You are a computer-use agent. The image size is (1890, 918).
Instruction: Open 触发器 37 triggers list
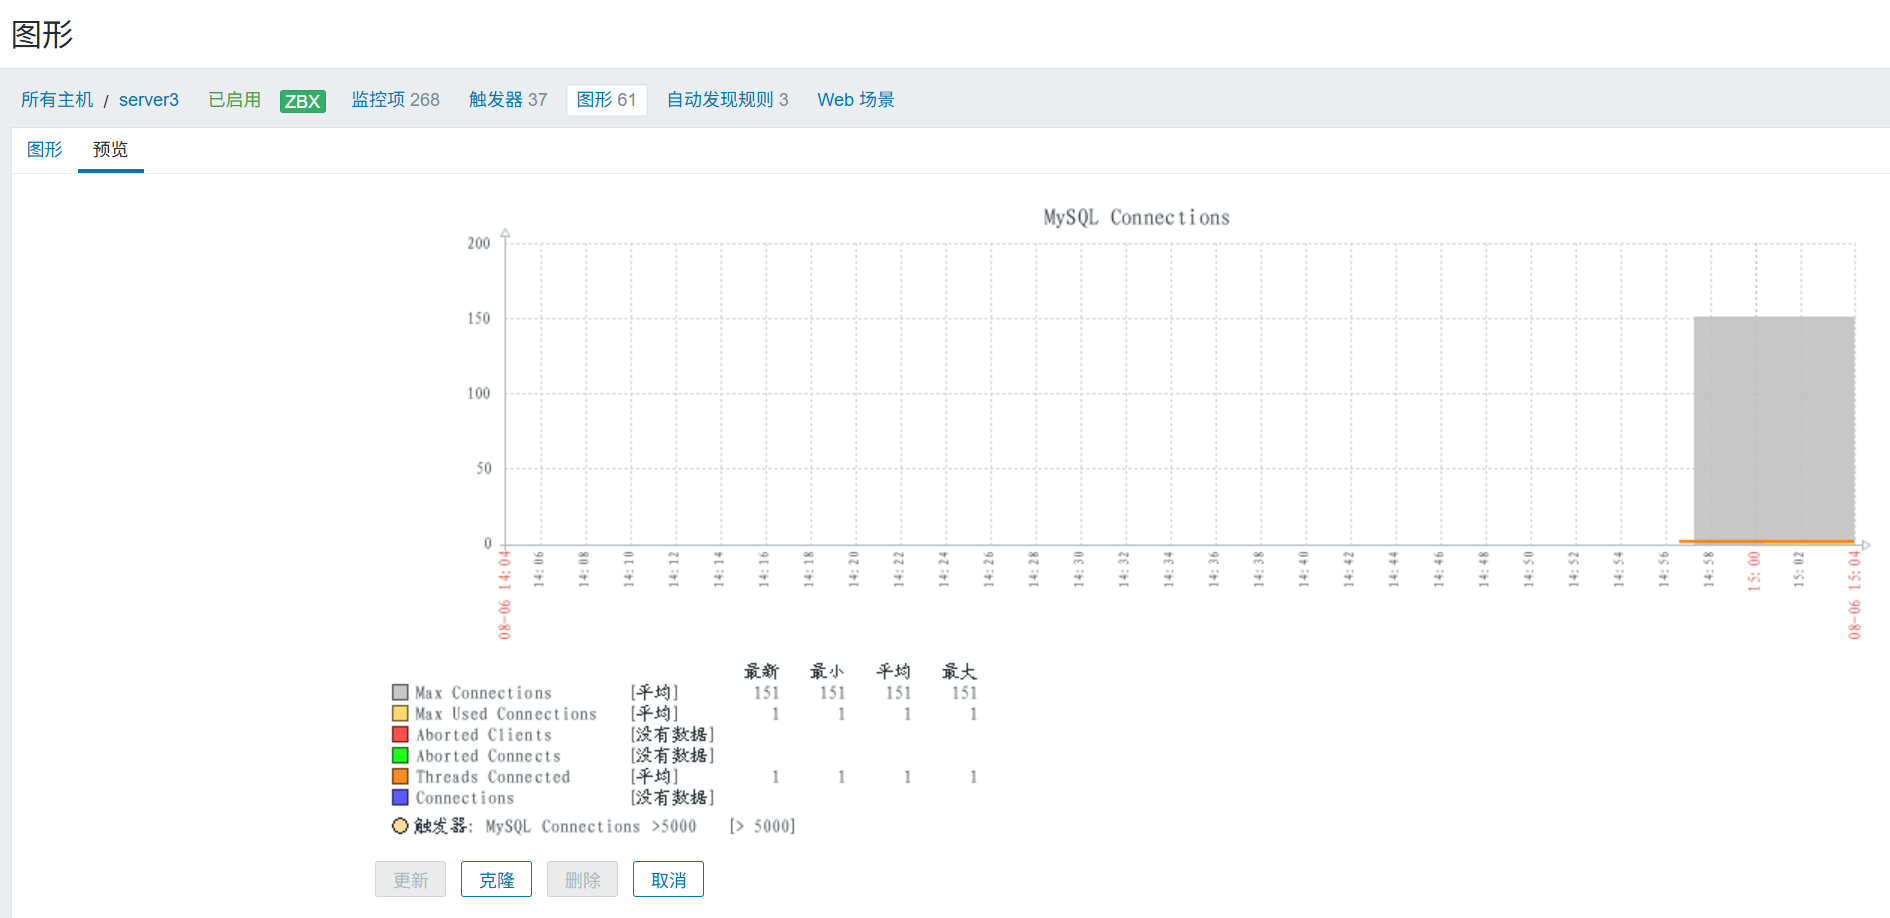point(508,100)
